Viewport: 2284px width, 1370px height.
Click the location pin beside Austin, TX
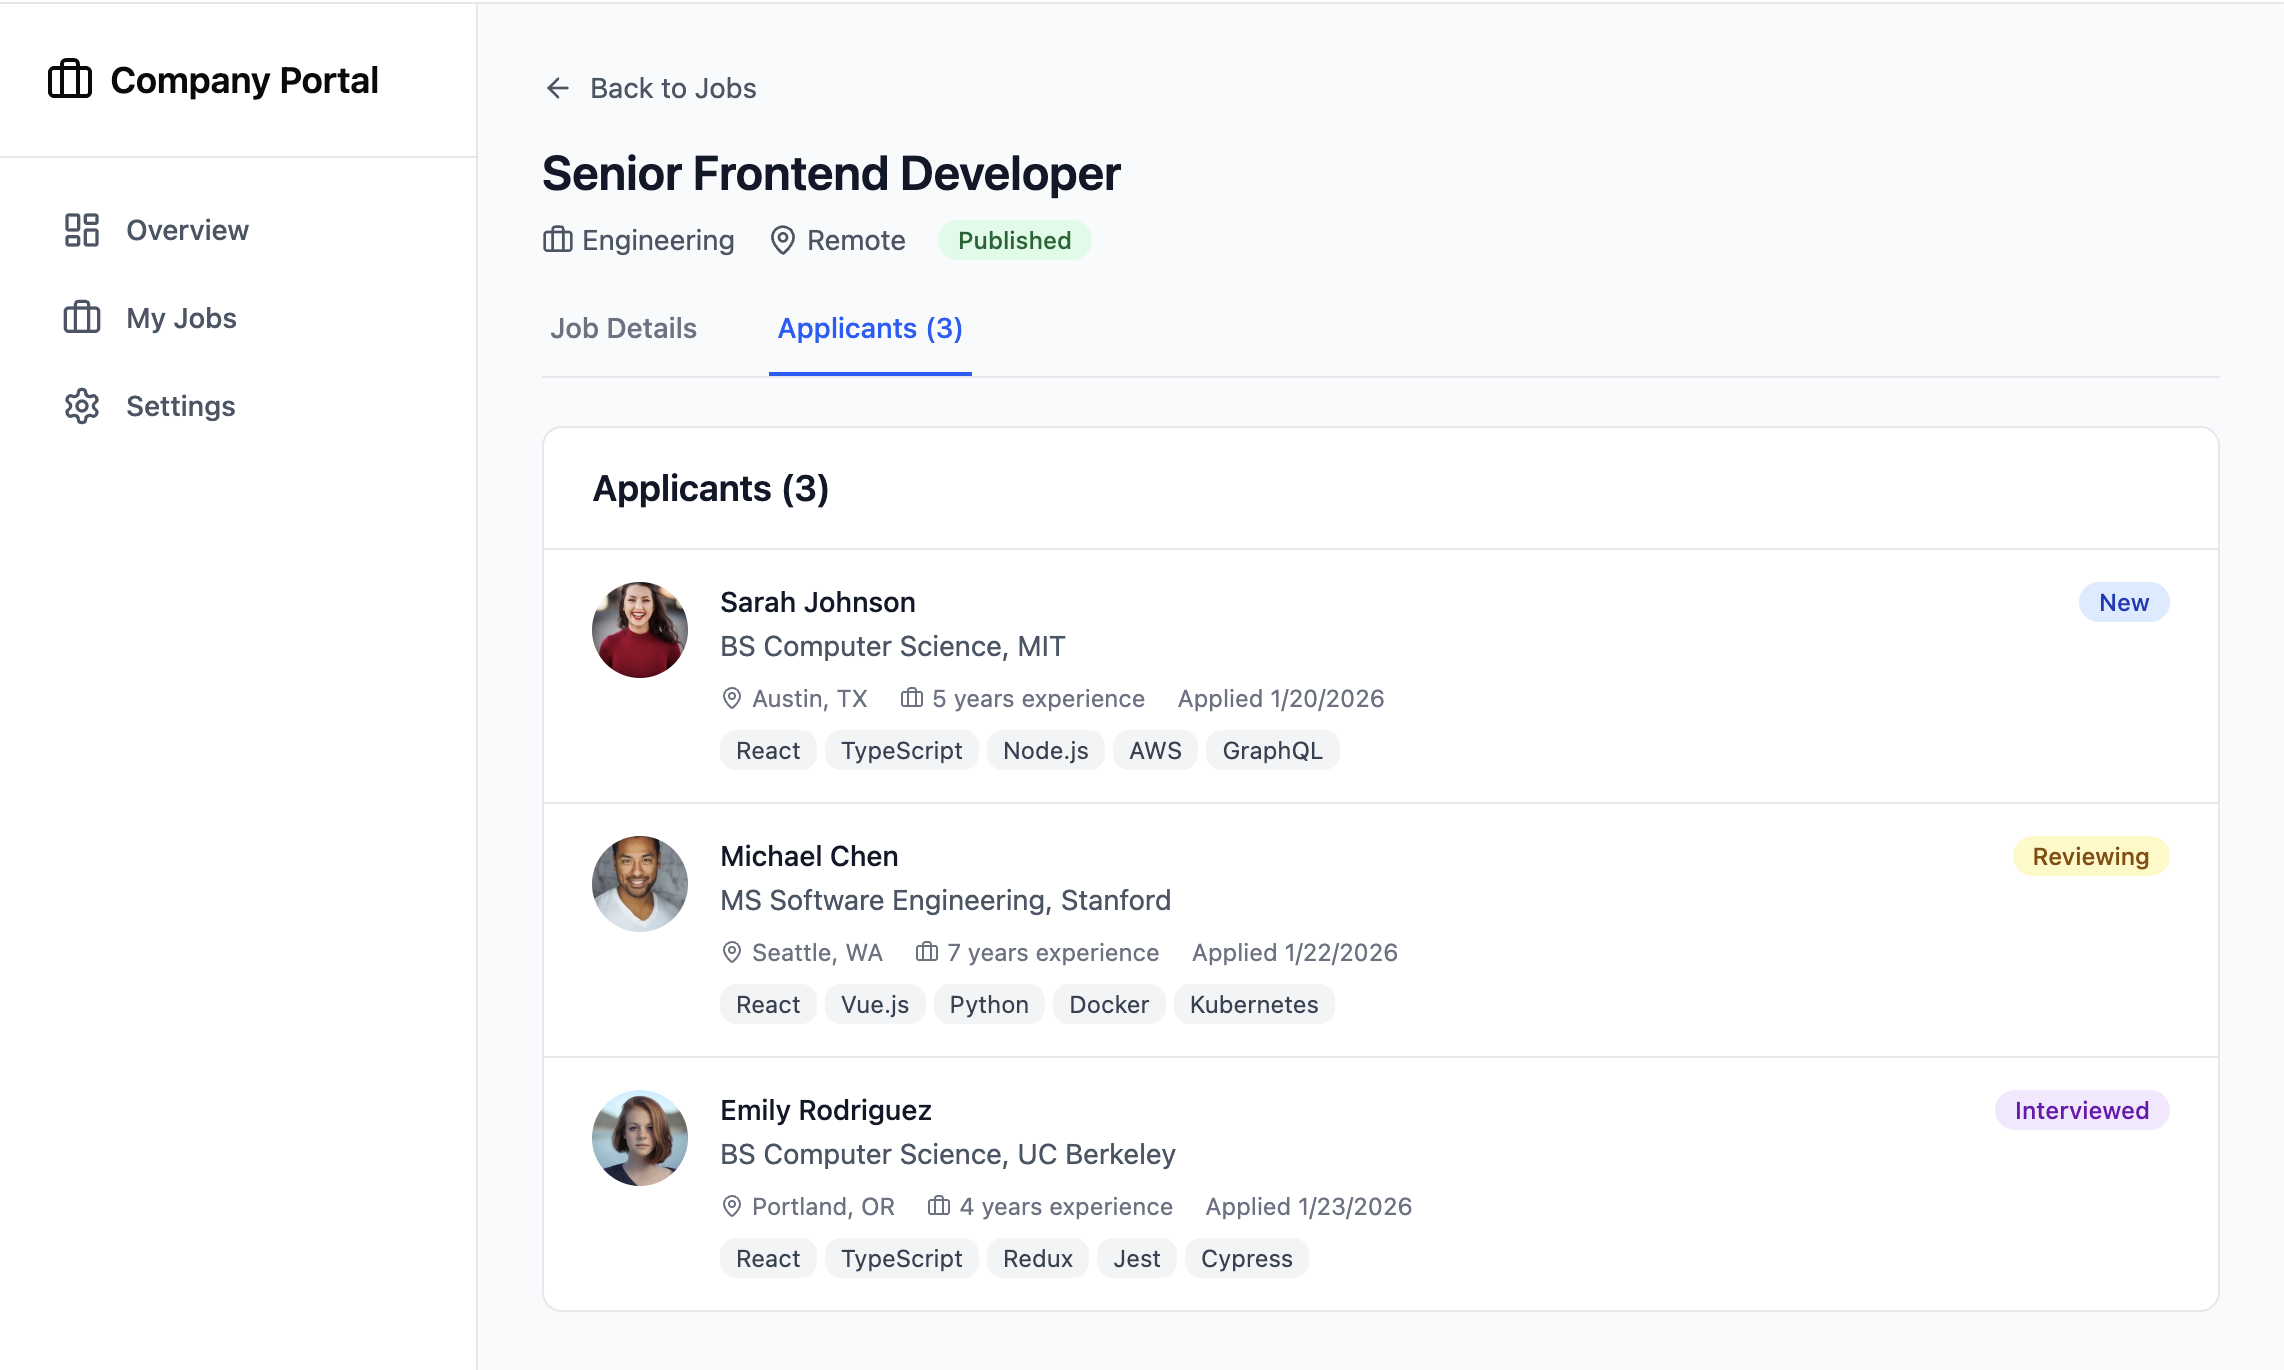(730, 698)
